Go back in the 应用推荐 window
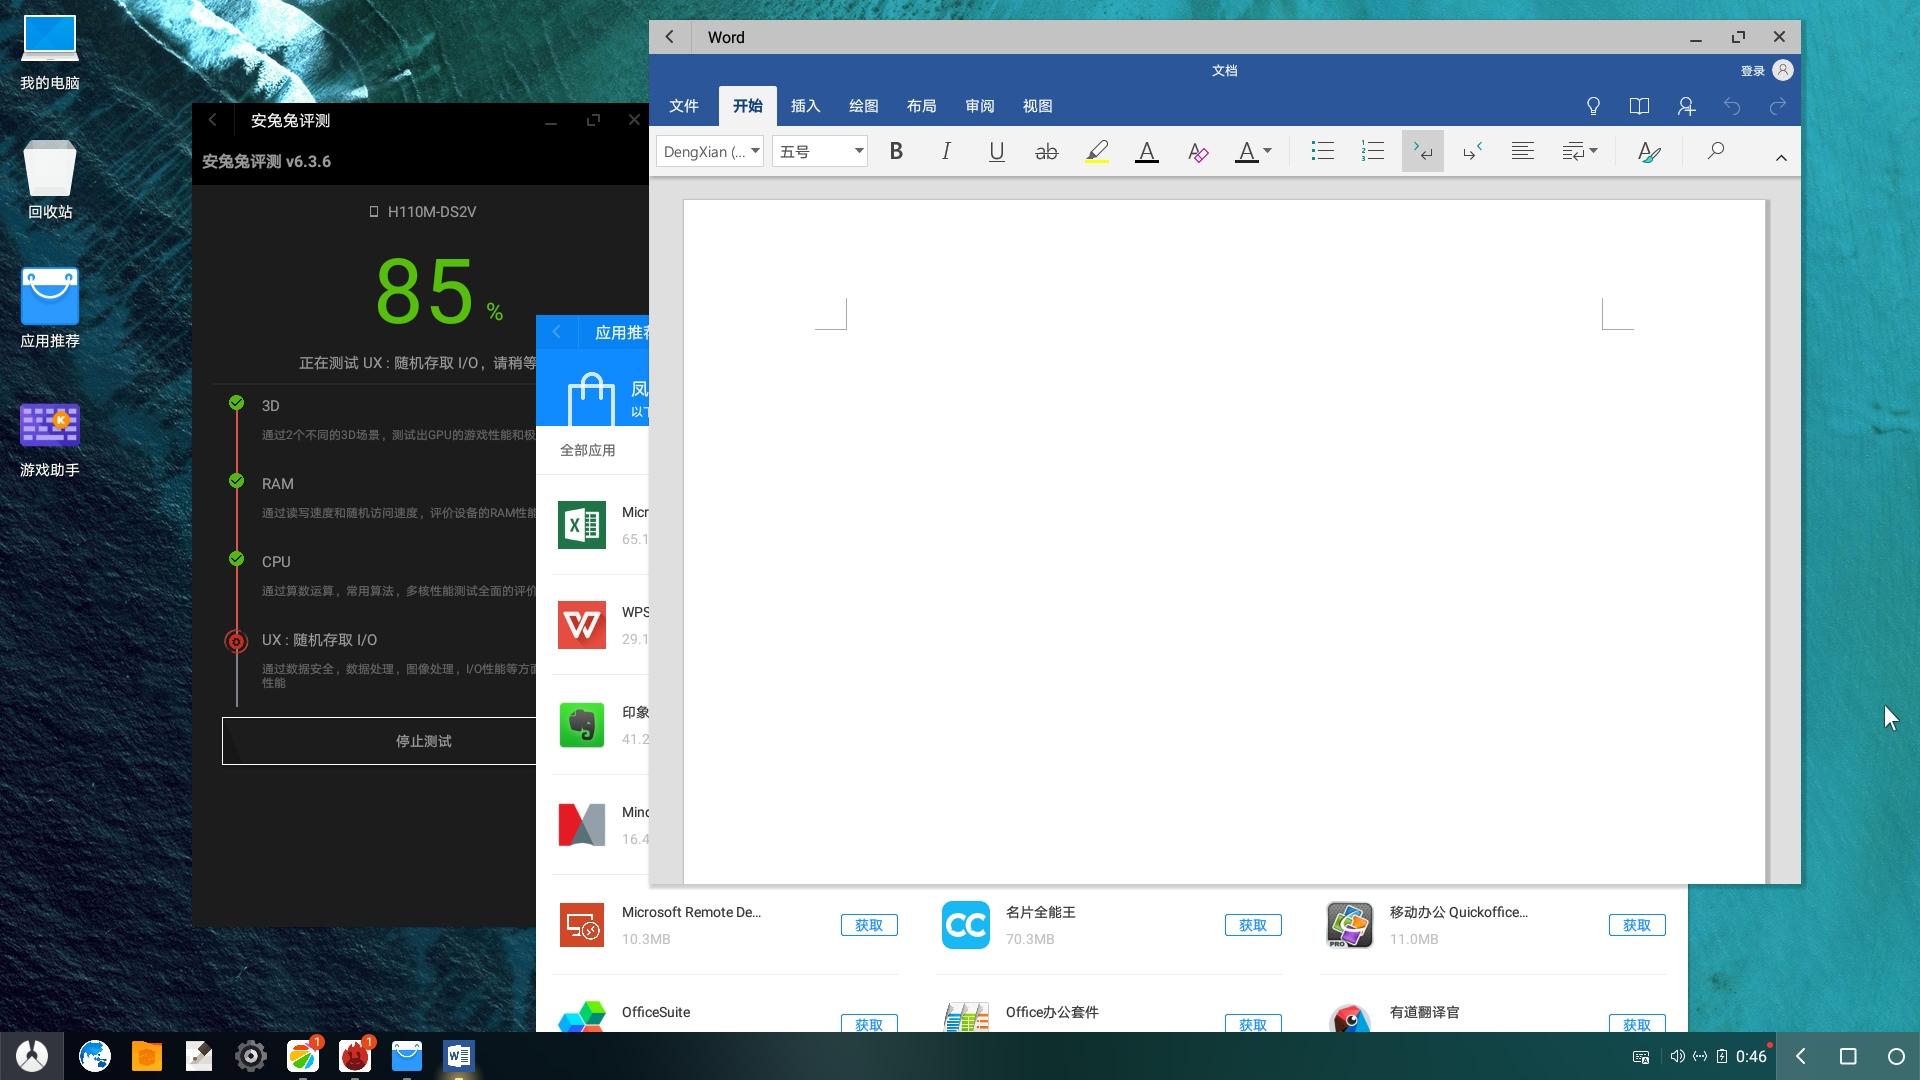1920x1080 pixels. point(557,332)
